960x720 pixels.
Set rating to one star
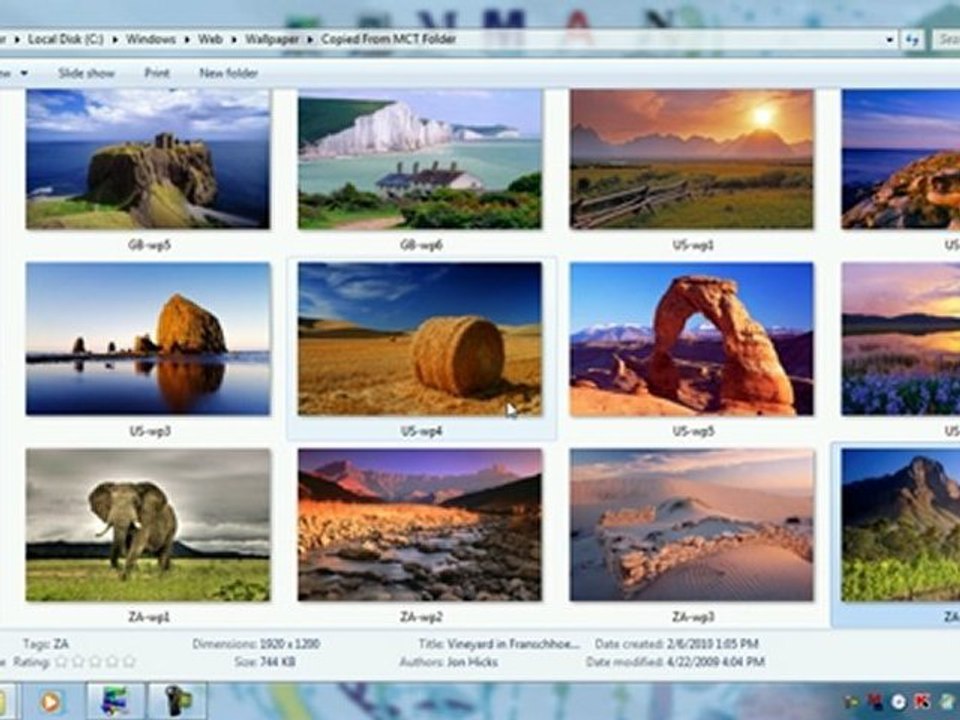tap(61, 661)
